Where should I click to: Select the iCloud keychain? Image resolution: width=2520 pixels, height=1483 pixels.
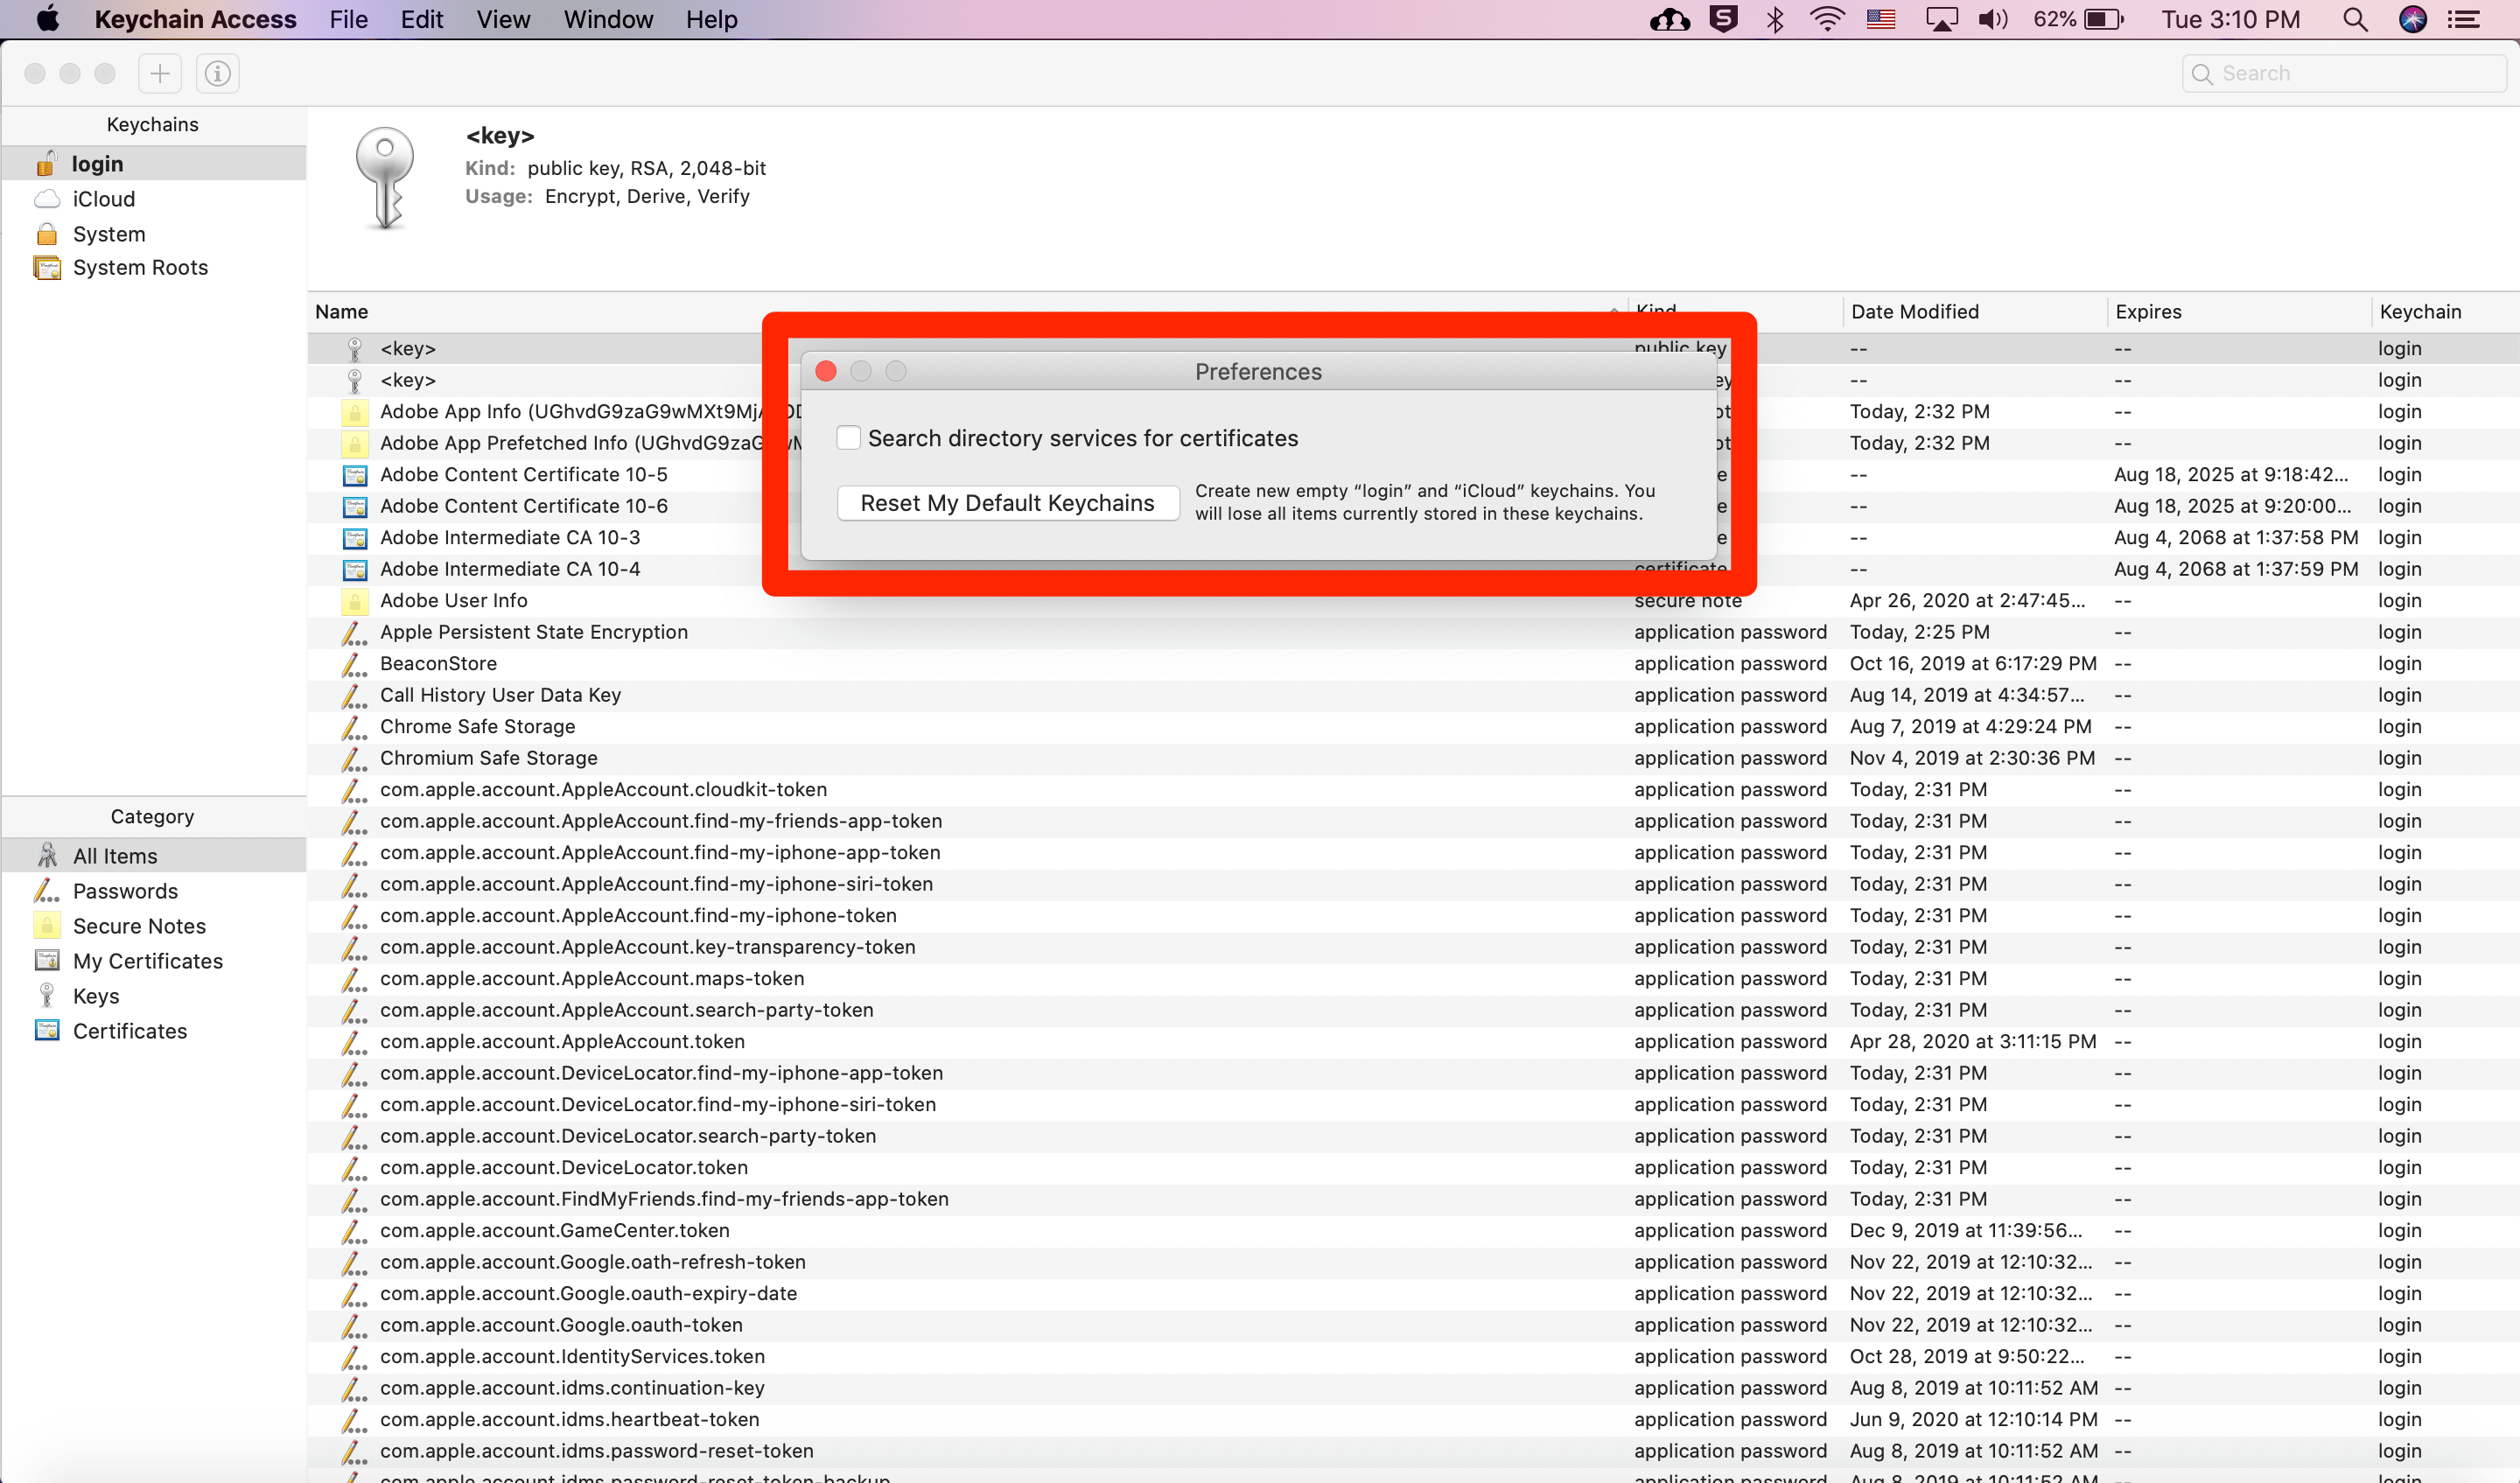coord(103,199)
